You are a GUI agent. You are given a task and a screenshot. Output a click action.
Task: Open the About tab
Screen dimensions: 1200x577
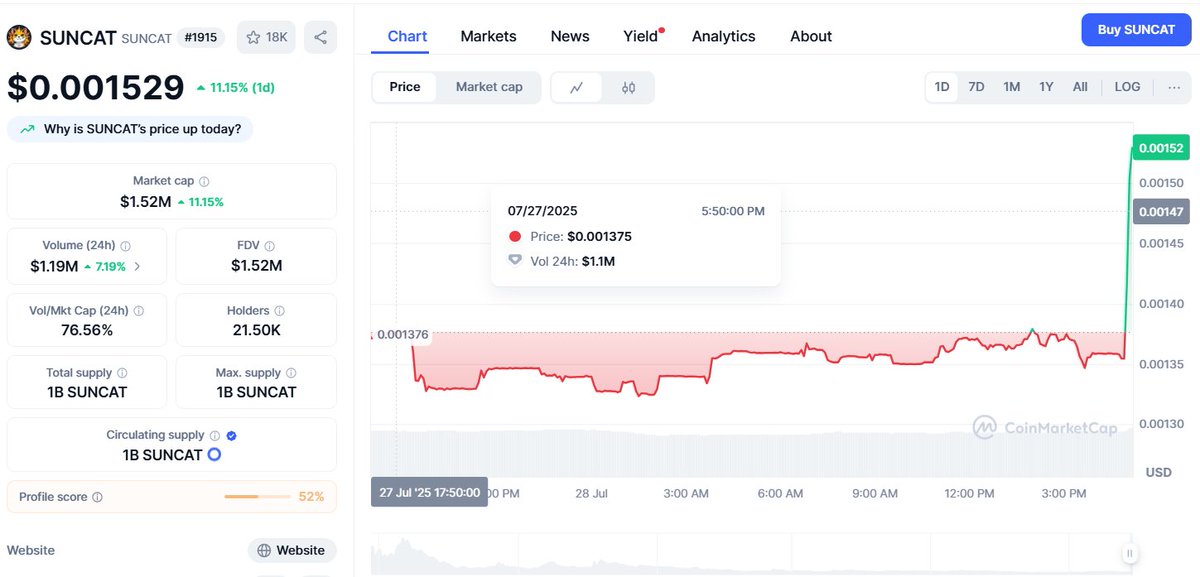pos(811,36)
